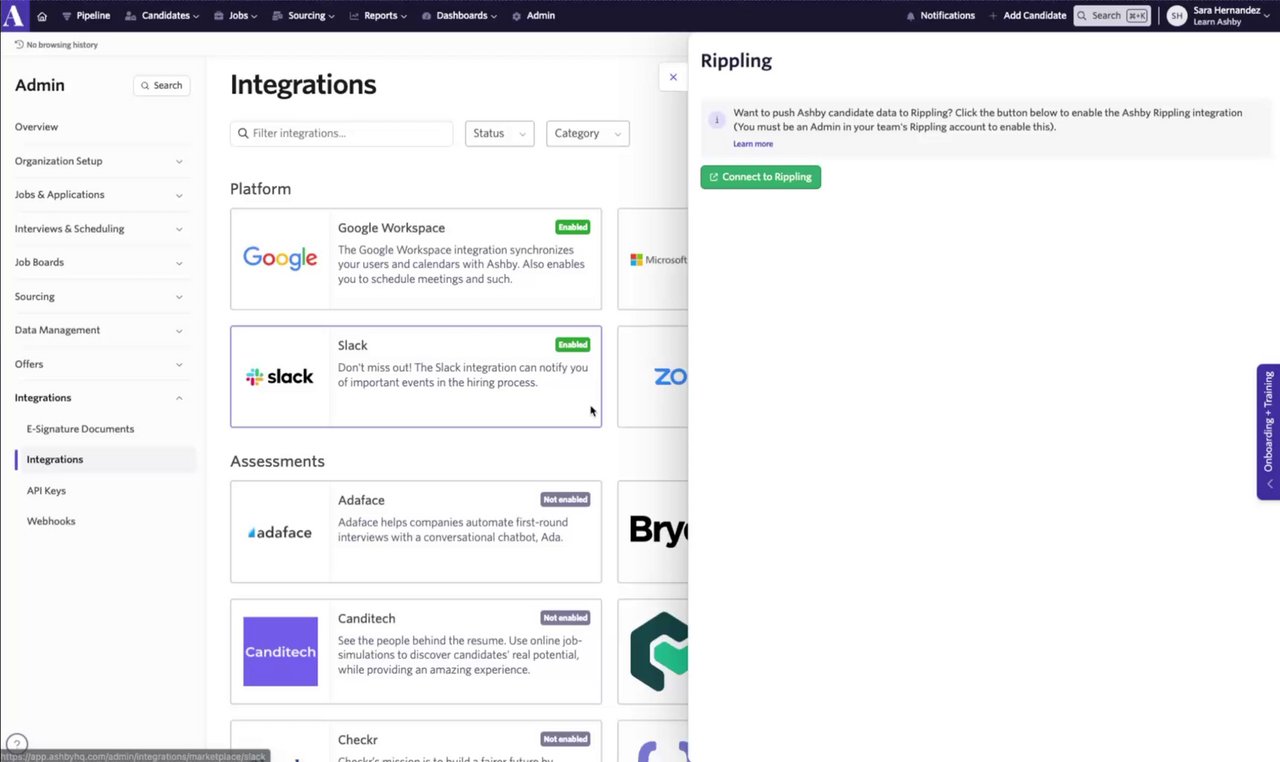Image resolution: width=1280 pixels, height=762 pixels.
Task: Open the Jobs dropdown menu
Action: (236, 16)
